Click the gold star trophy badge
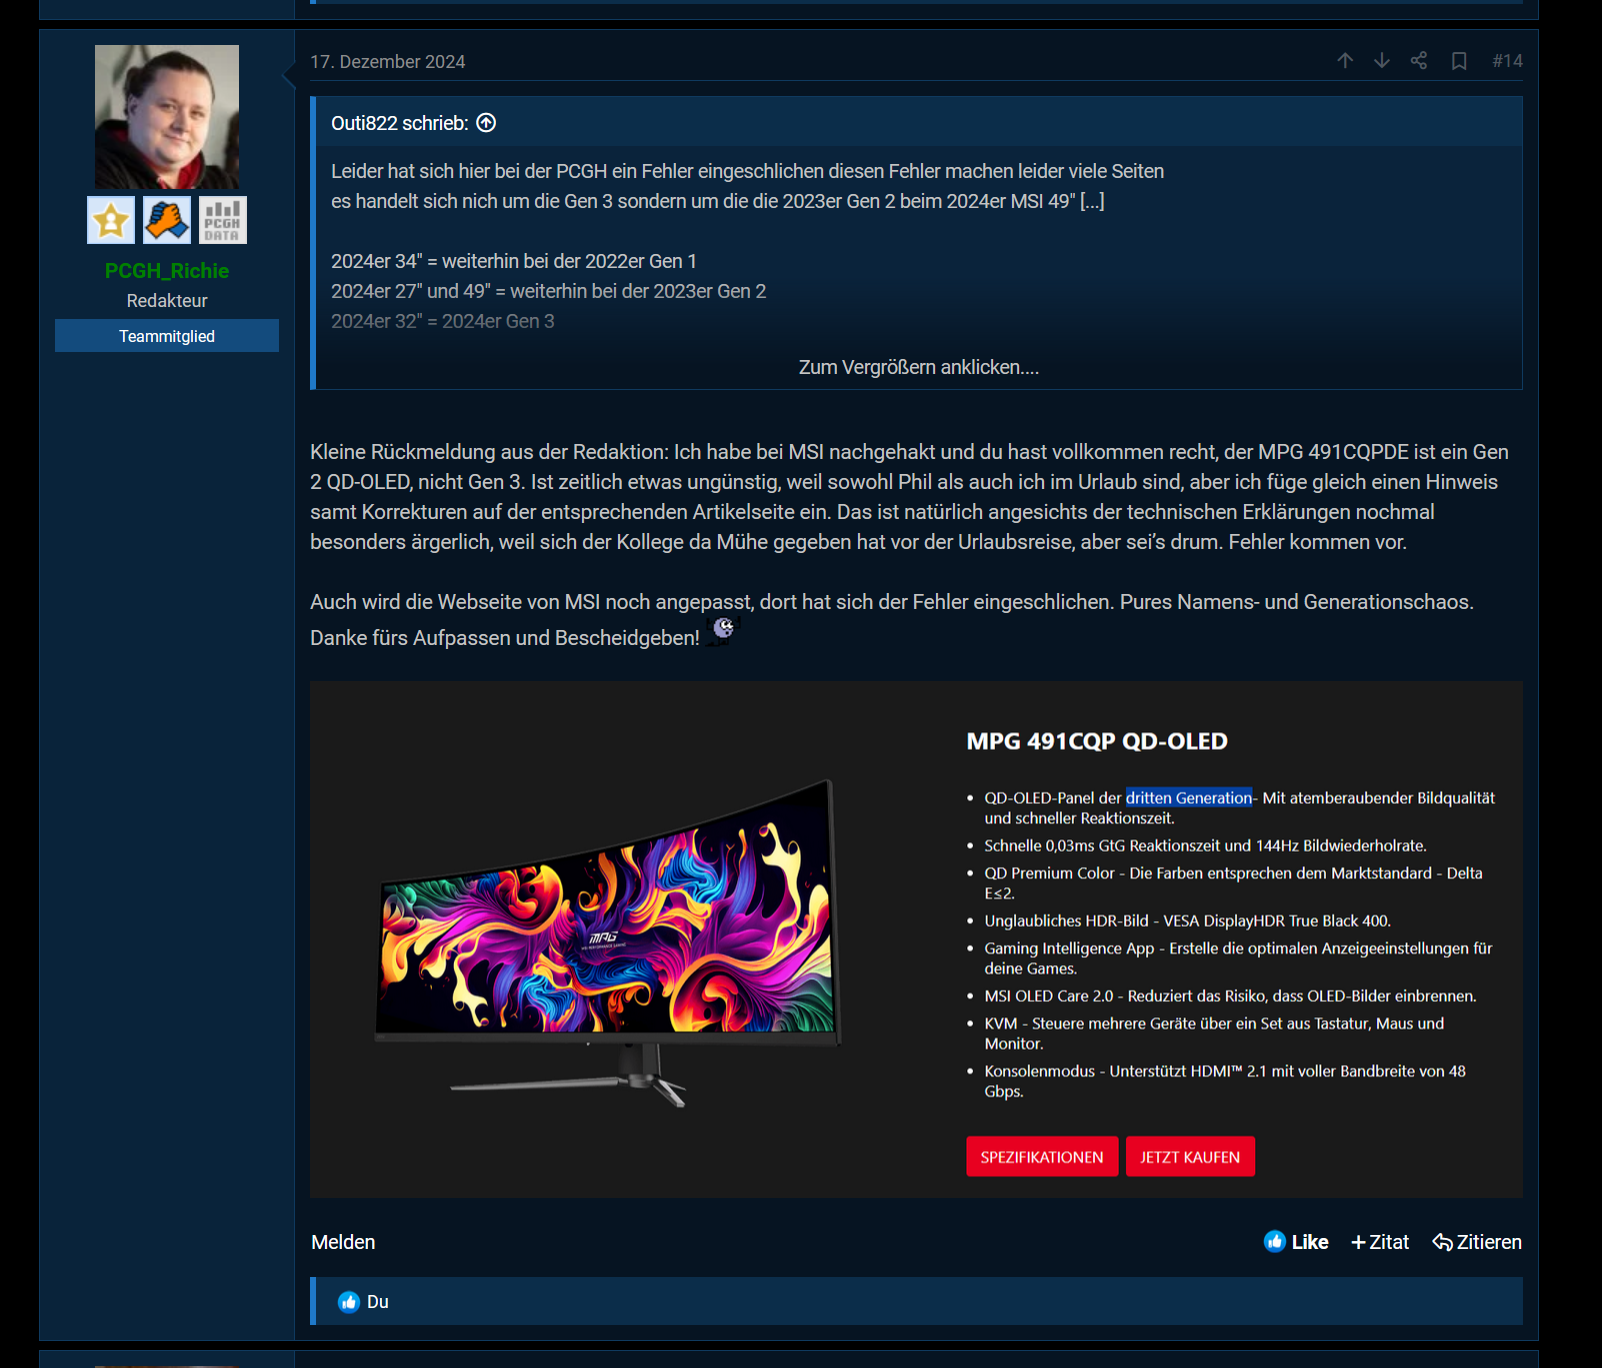The height and width of the screenshot is (1368, 1602). pos(110,219)
